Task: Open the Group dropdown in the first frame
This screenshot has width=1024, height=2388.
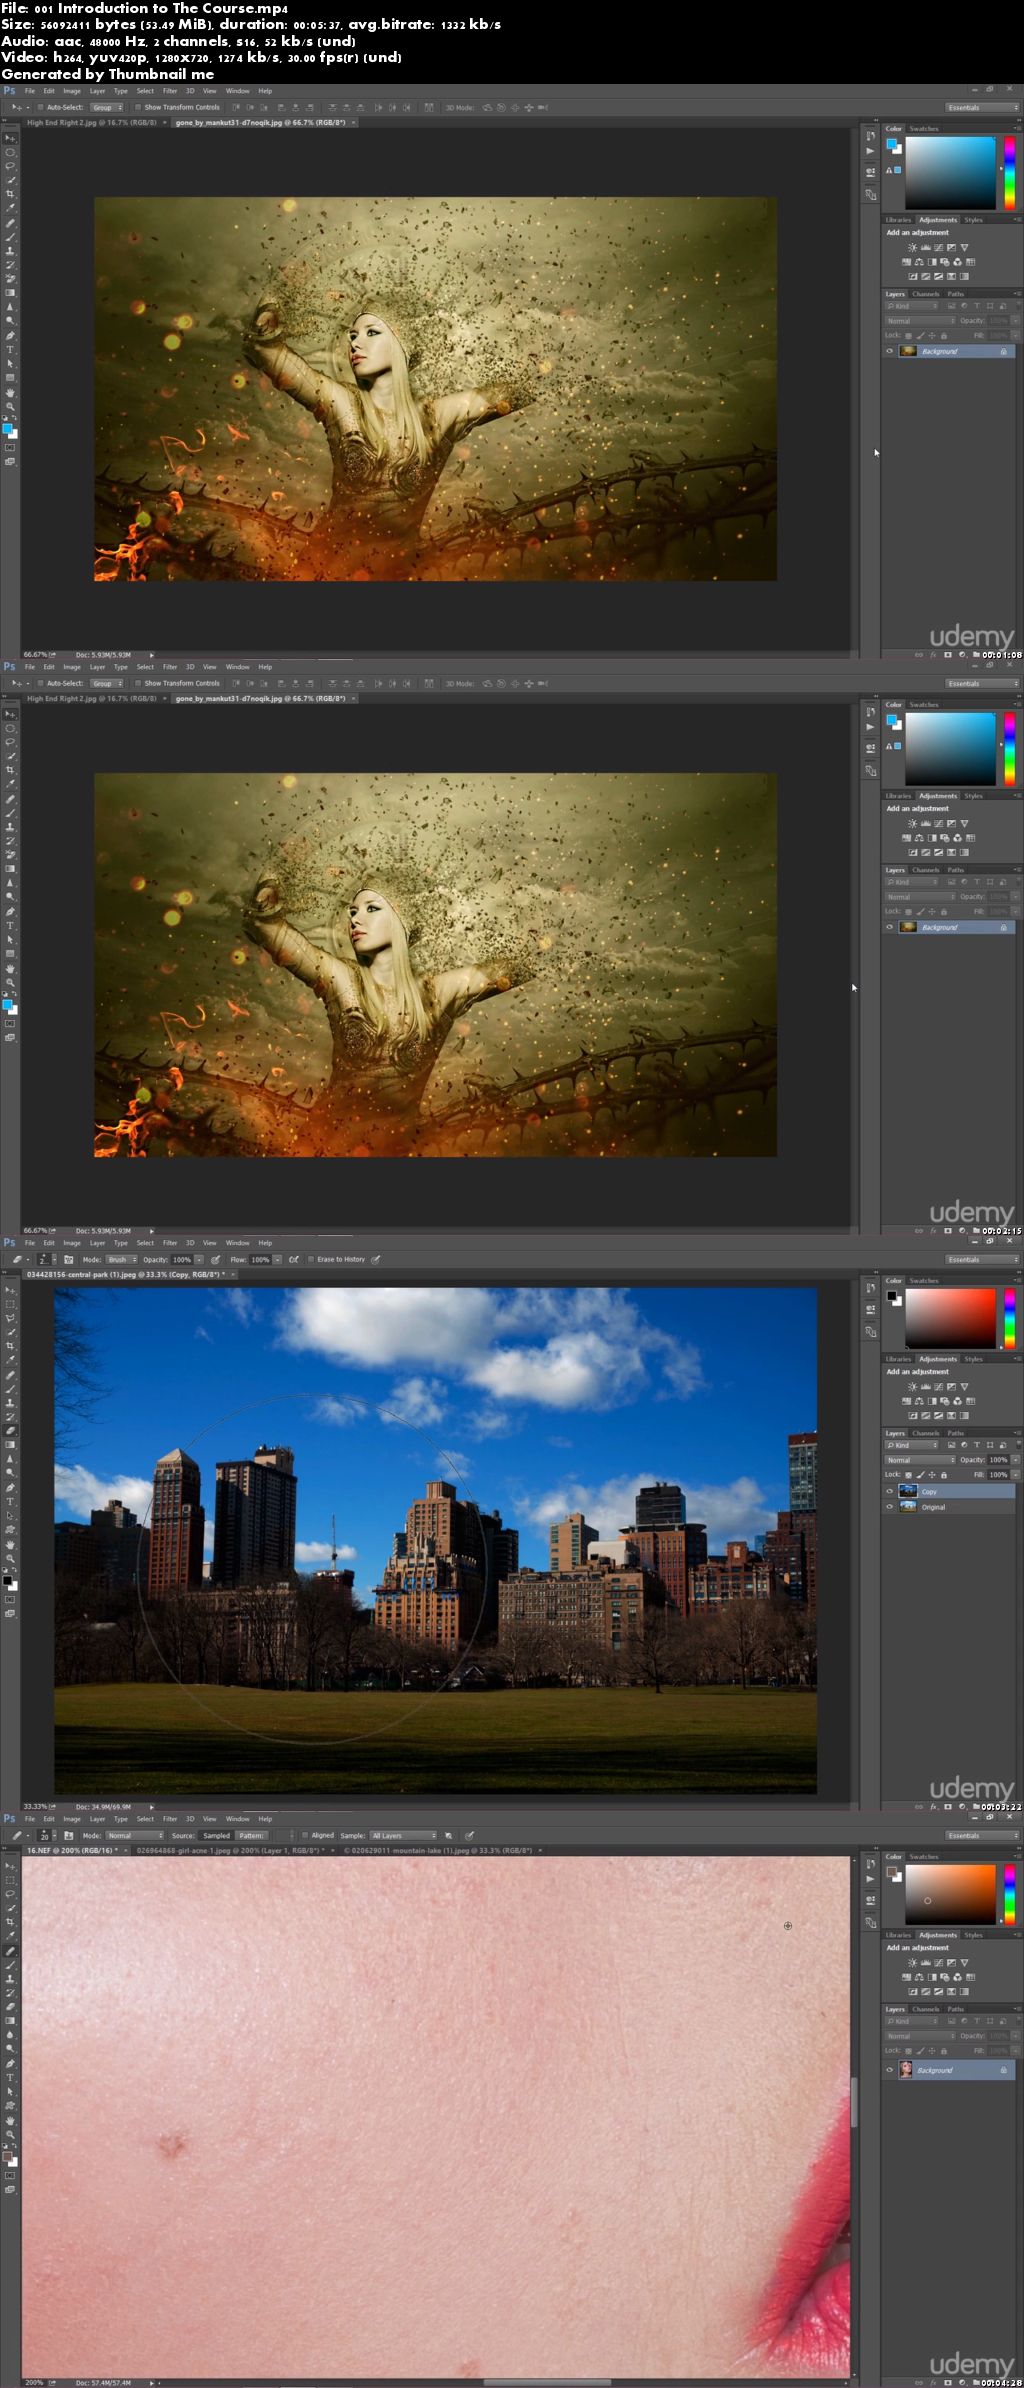Action: point(107,107)
